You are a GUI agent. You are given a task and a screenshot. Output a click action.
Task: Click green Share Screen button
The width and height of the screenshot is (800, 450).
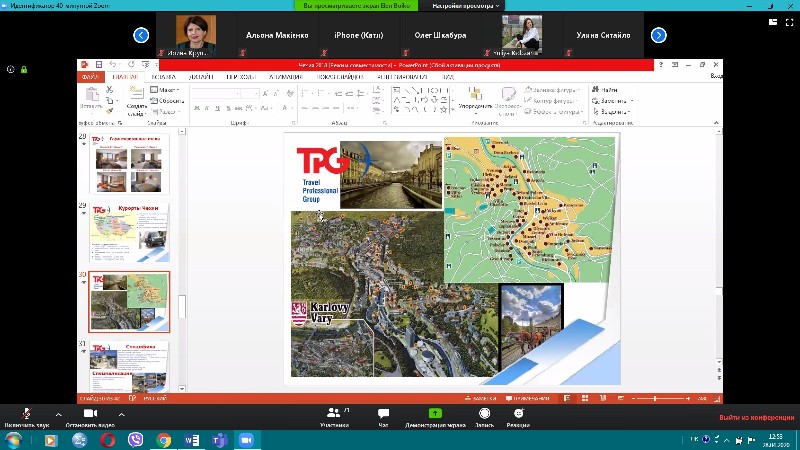coord(435,413)
